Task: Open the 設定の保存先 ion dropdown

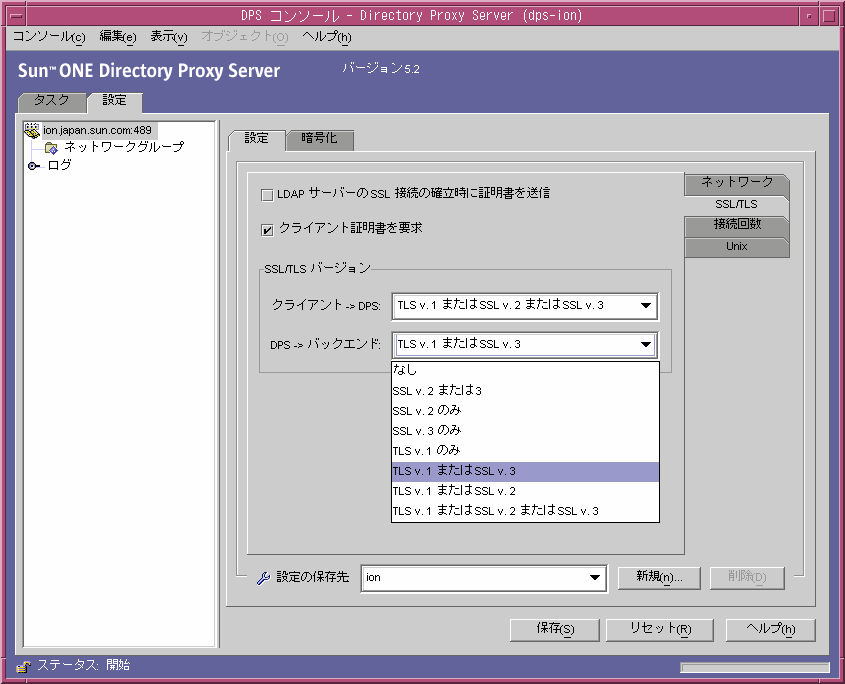Action: point(484,578)
